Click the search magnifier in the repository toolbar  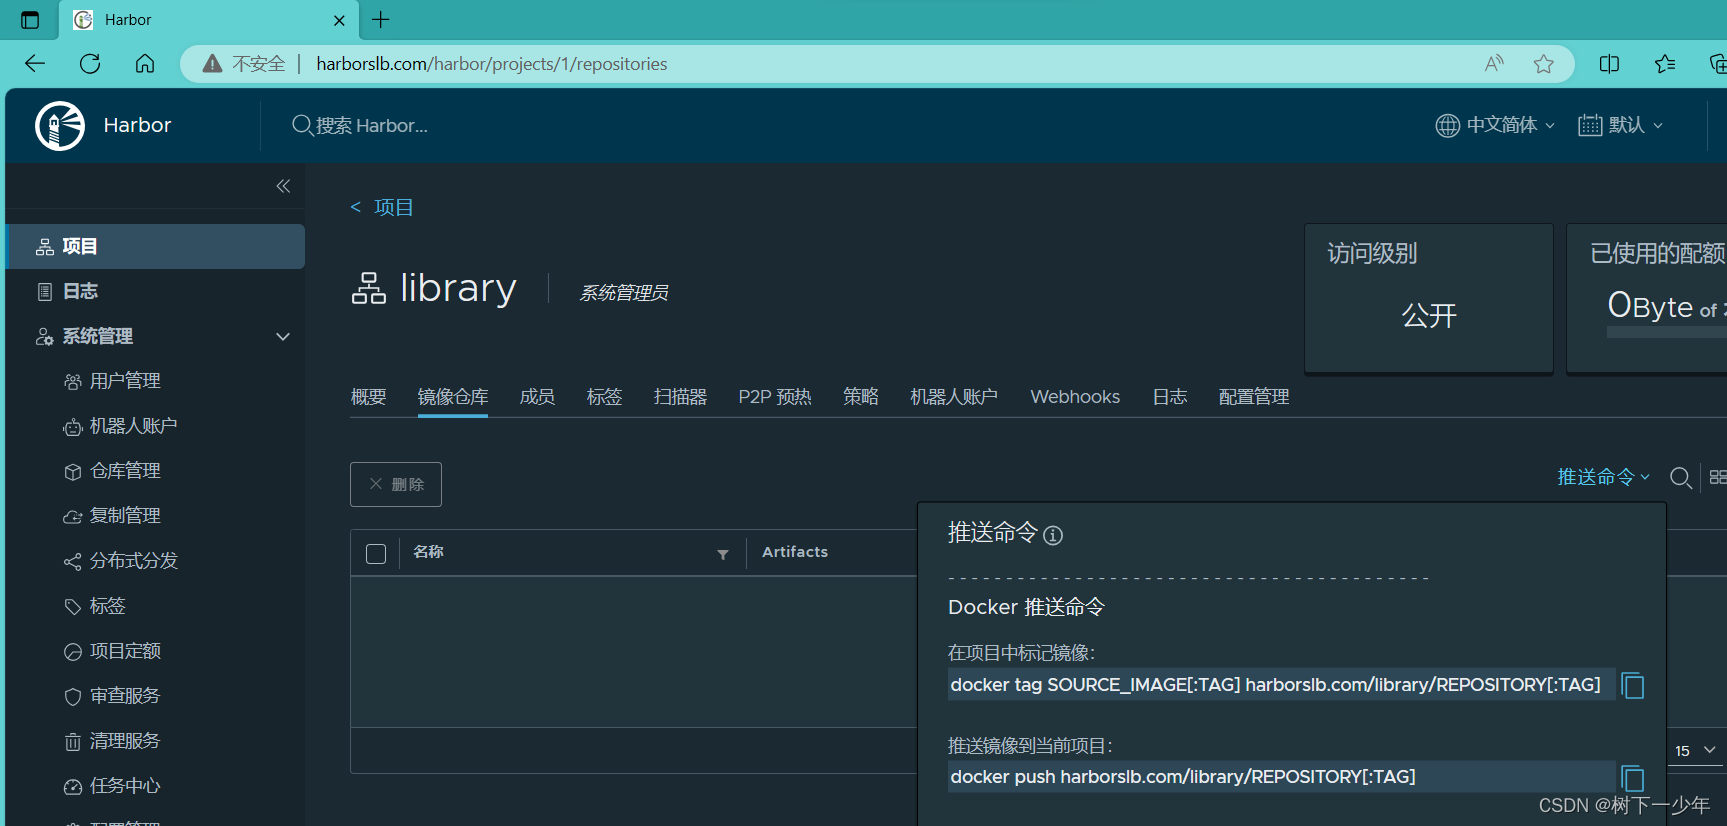point(1681,478)
